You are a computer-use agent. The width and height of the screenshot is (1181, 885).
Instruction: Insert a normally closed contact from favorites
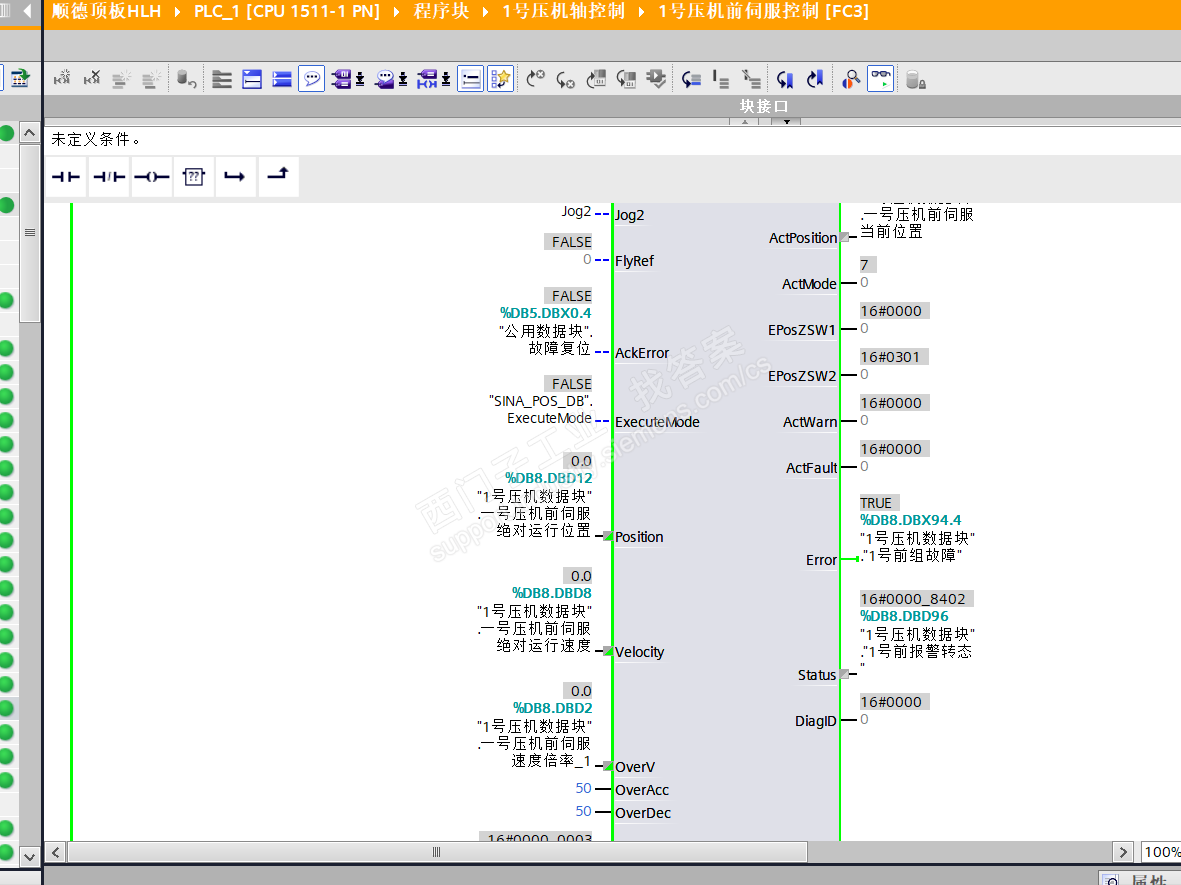point(109,177)
